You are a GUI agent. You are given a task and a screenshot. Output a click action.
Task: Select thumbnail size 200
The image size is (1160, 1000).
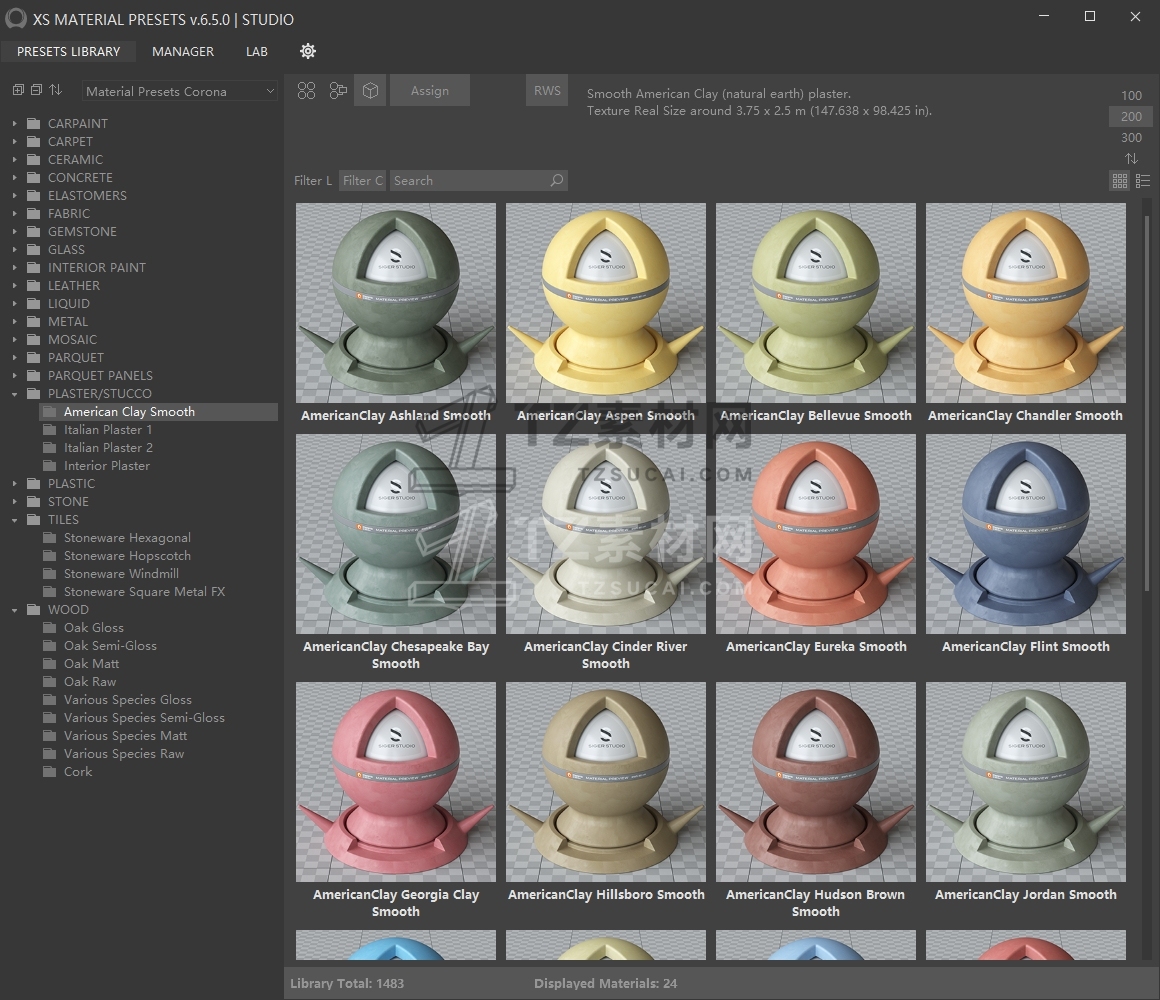1130,116
